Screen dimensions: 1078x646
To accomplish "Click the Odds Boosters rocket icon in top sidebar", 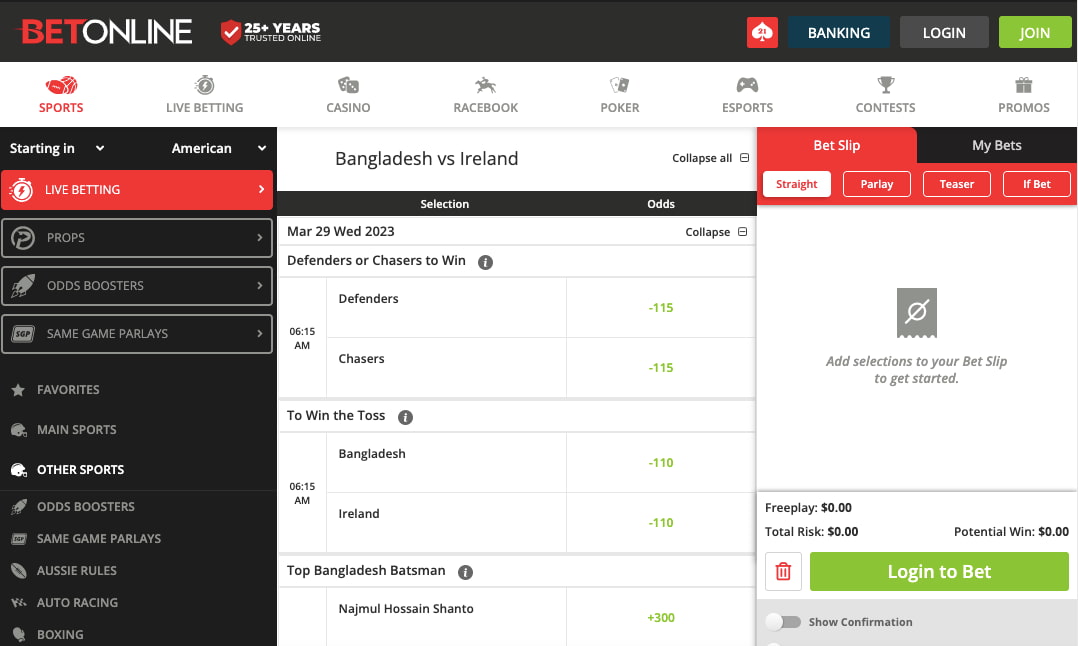I will [23, 286].
